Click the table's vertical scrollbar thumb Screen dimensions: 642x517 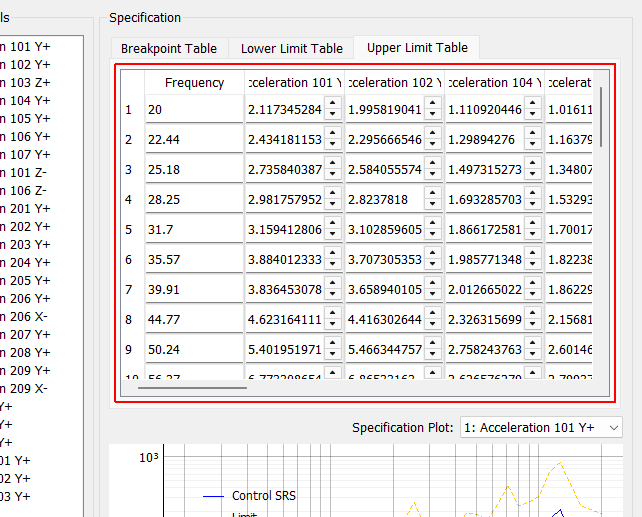(601, 117)
